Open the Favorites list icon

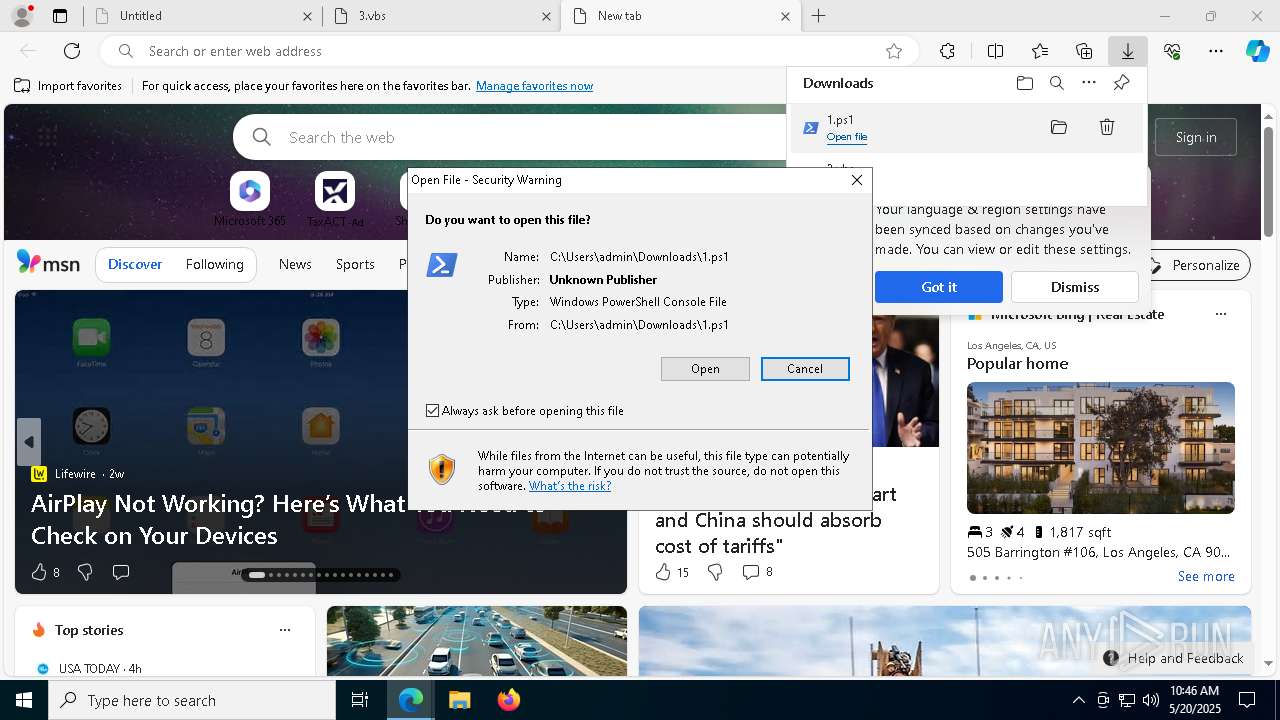click(x=1040, y=51)
